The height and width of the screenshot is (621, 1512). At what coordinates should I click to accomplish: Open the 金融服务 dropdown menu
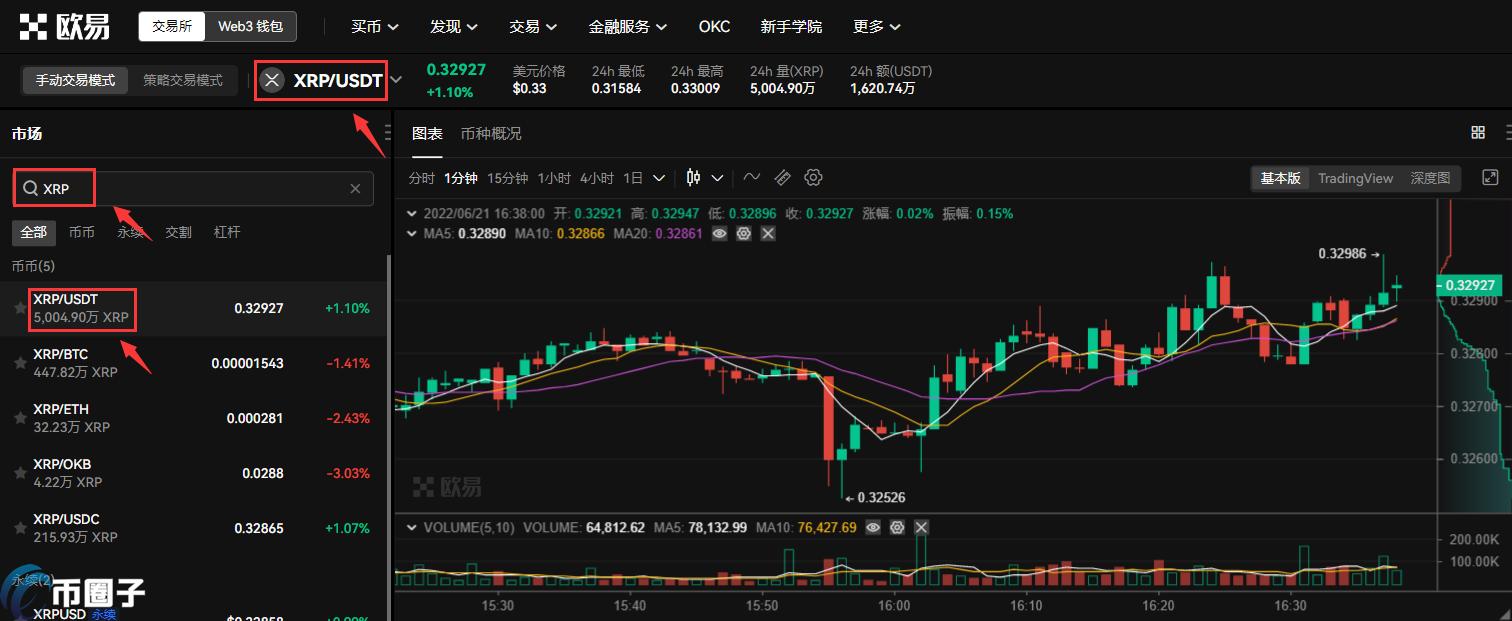[628, 27]
